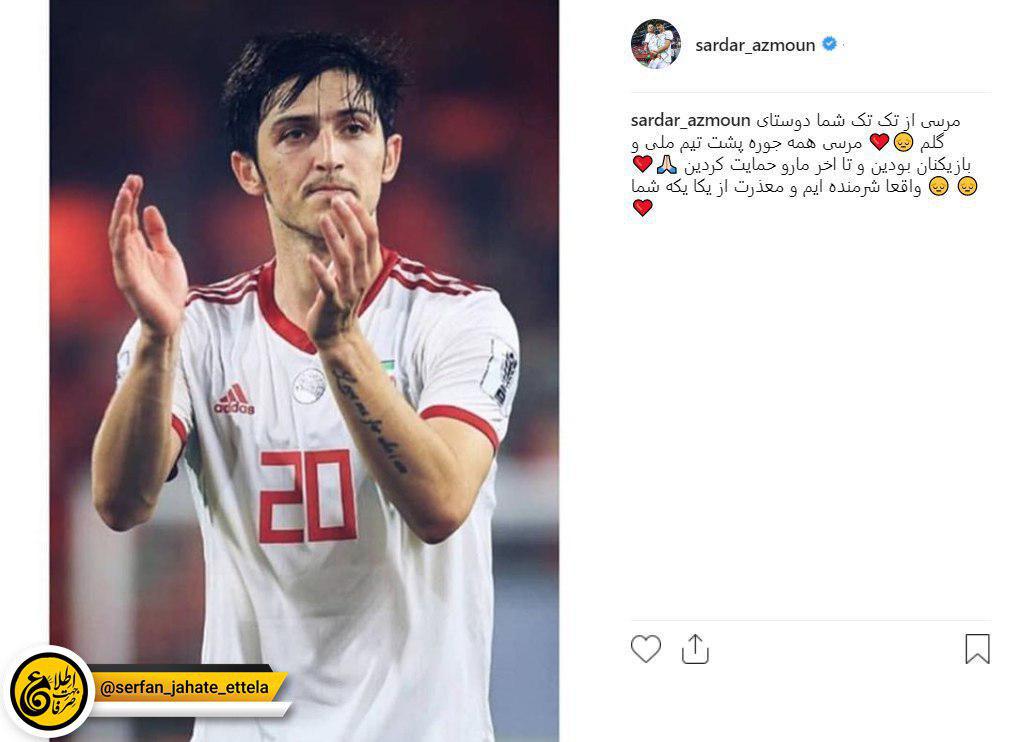Select the round yellow channel logo
Image resolution: width=1014 pixels, height=742 pixels.
tap(49, 692)
